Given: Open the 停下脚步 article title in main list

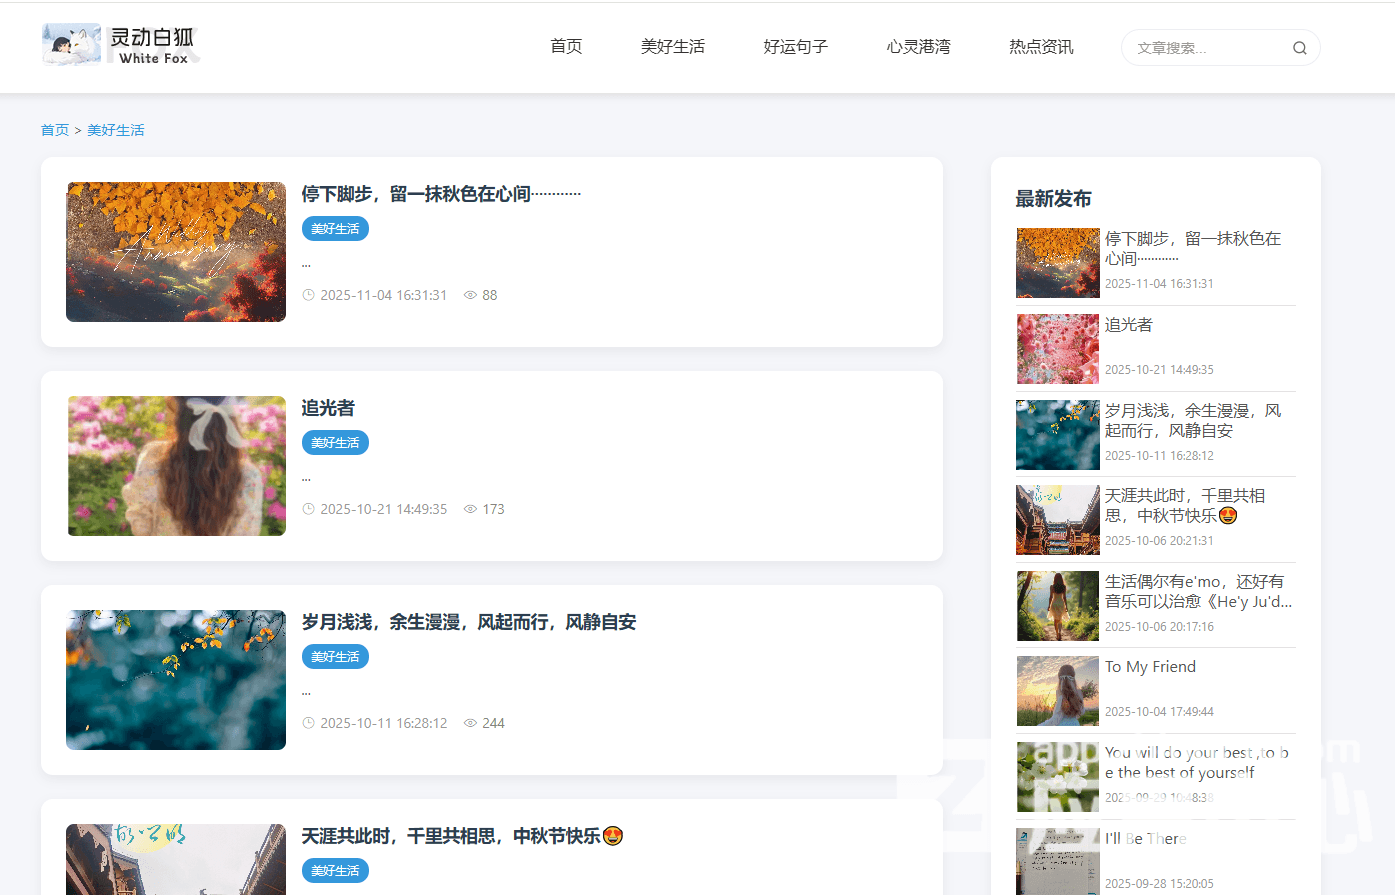Looking at the screenshot, I should (x=440, y=194).
